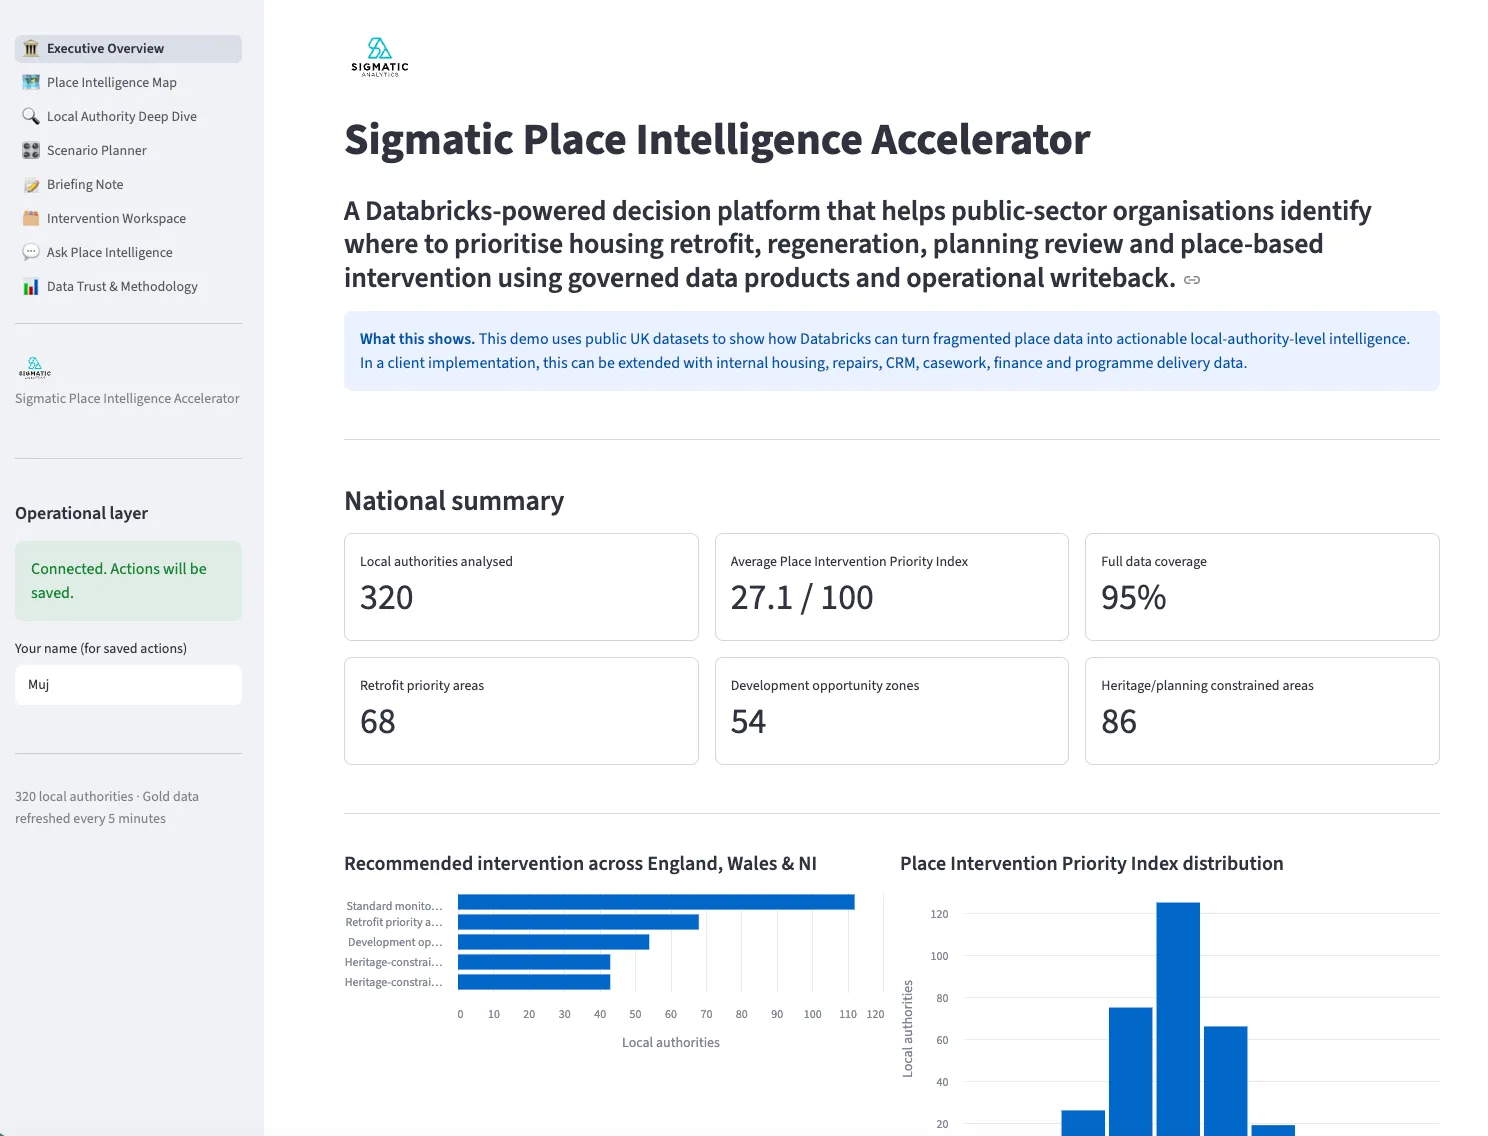The width and height of the screenshot is (1488, 1136).
Task: Click the Local Authority Deep Dive magnifier icon
Action: coord(31,117)
